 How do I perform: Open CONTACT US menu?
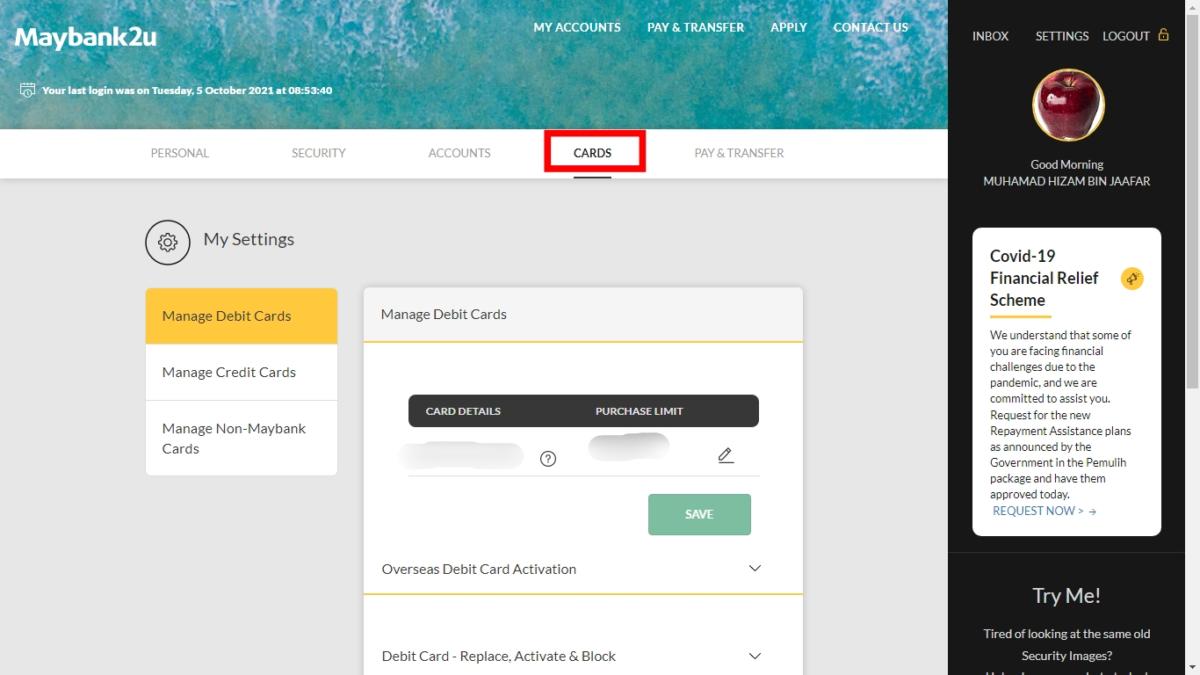(x=871, y=27)
